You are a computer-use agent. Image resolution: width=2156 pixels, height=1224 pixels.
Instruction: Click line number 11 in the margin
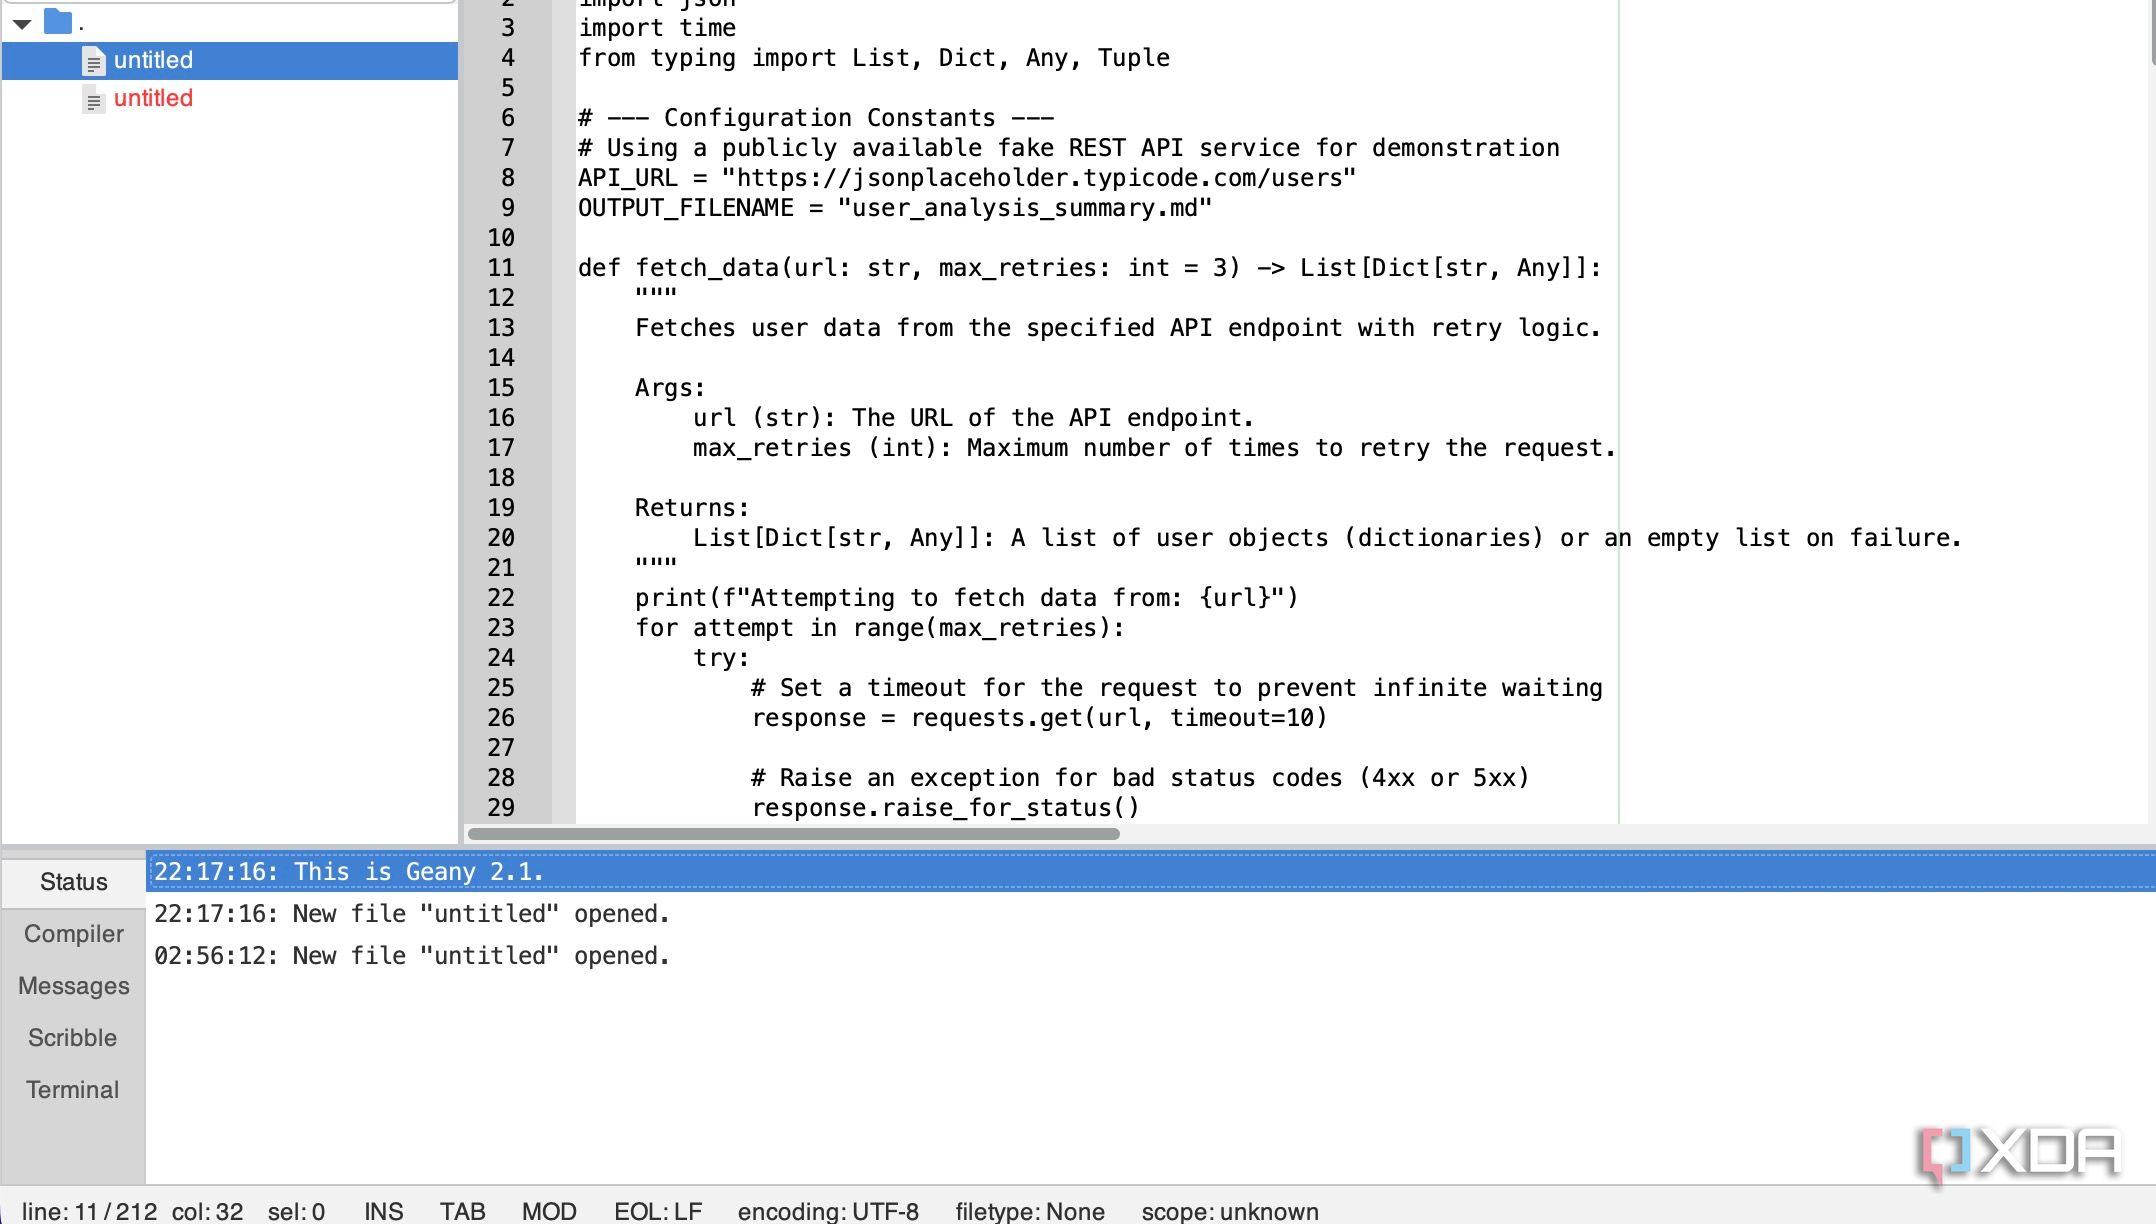point(501,268)
